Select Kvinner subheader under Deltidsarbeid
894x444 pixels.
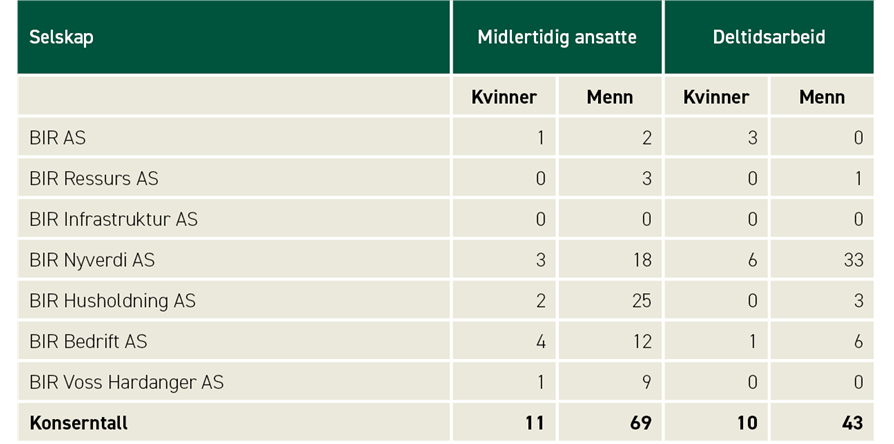point(716,97)
